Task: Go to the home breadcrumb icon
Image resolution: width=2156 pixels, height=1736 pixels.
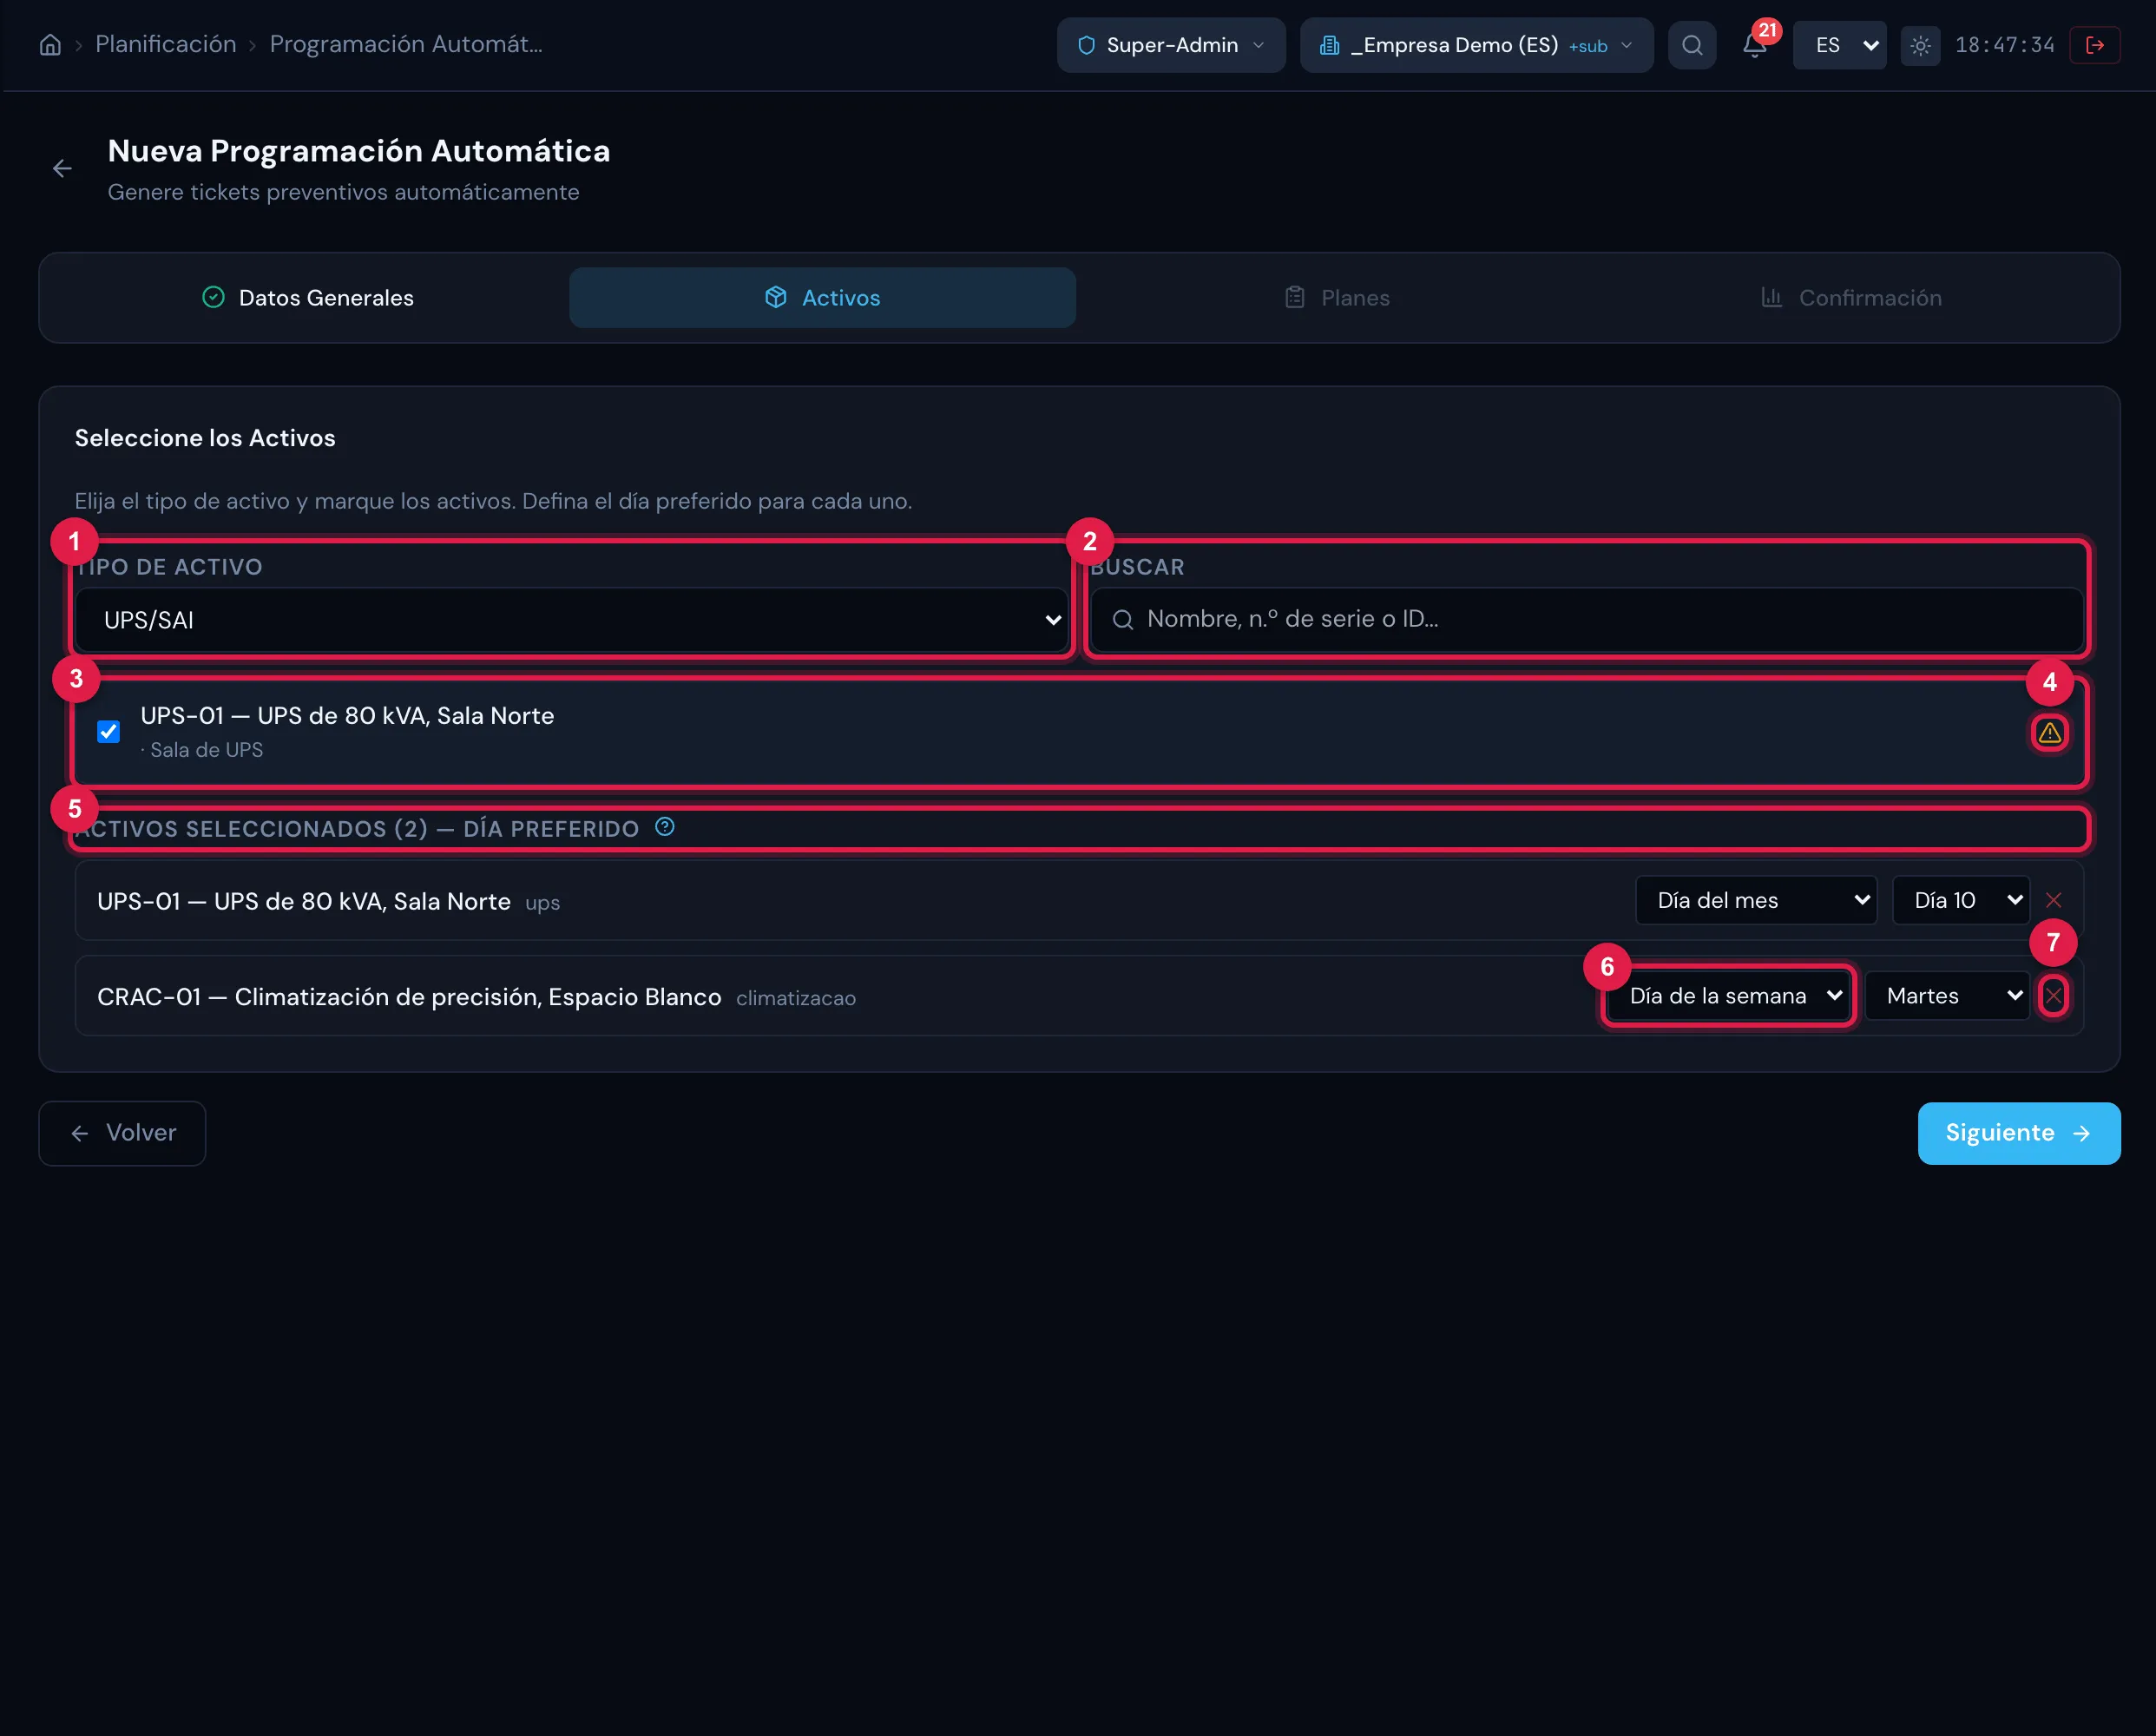Action: coord(50,45)
